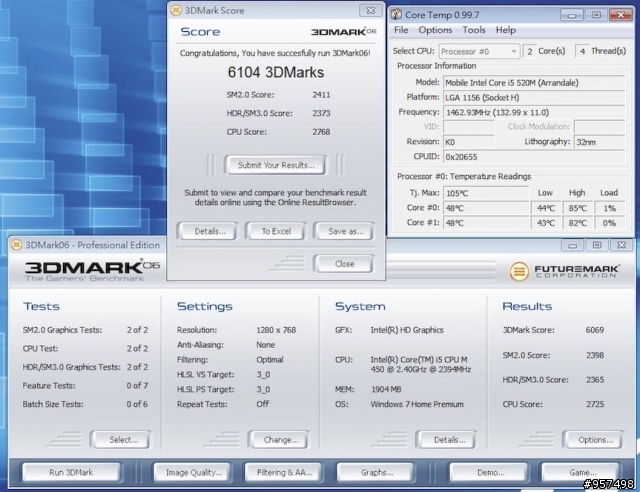Click the 3DMark06 logo in Score dialog
640x492 pixels.
pyautogui.click(x=343, y=32)
